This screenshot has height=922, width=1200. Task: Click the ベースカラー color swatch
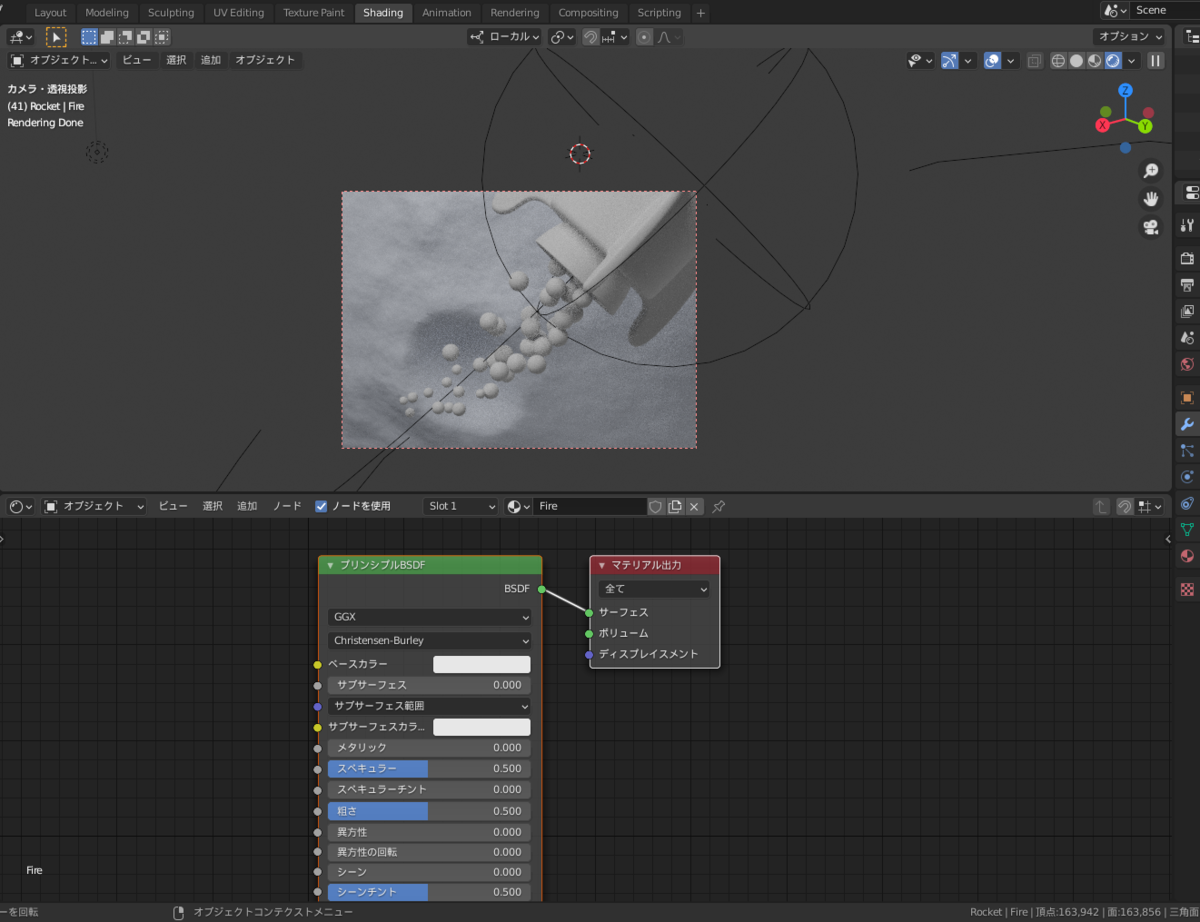point(481,664)
